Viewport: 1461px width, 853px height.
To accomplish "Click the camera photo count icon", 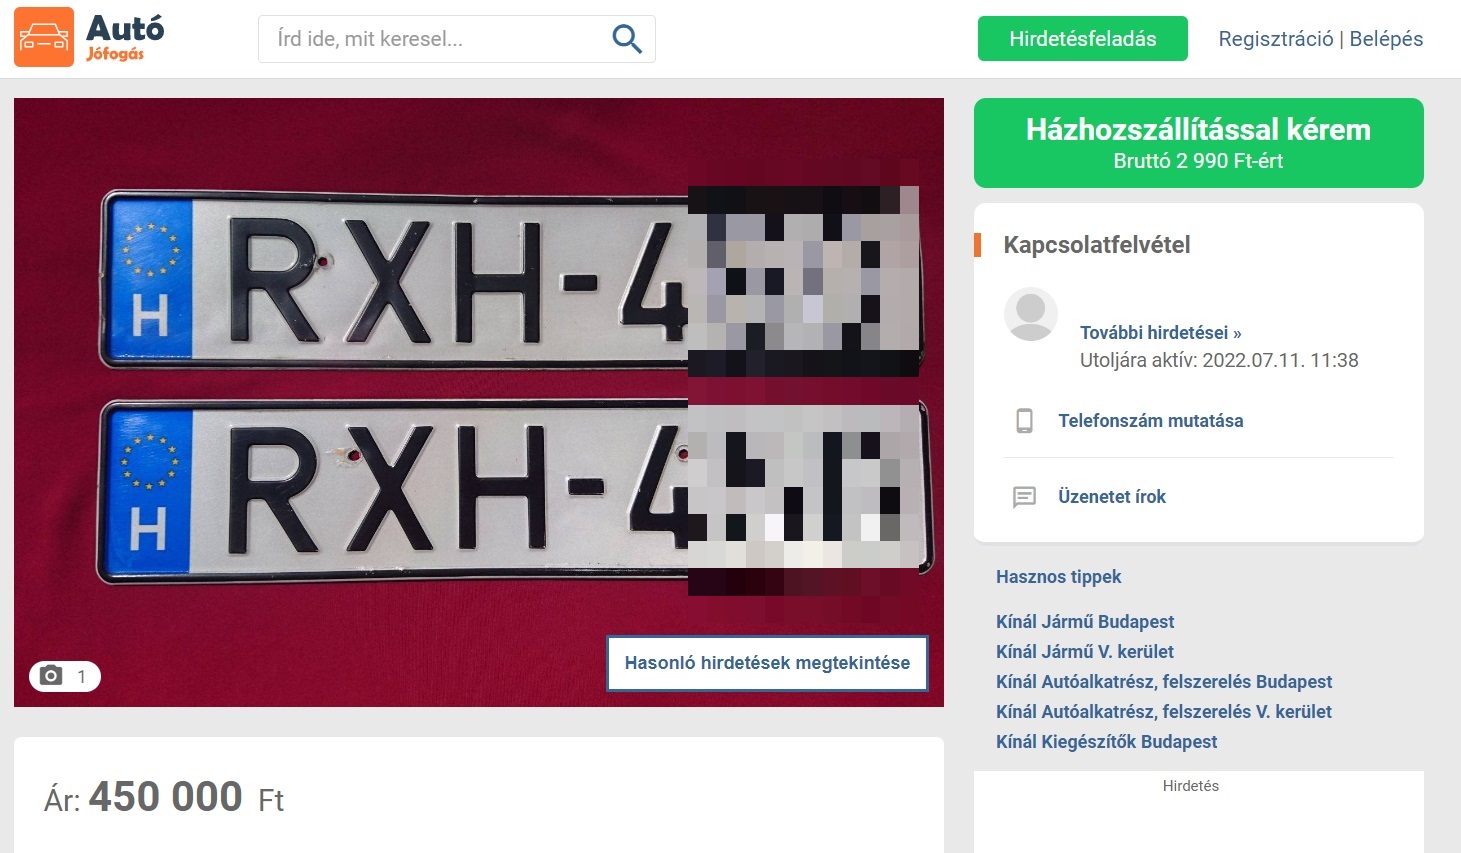I will coord(51,676).
